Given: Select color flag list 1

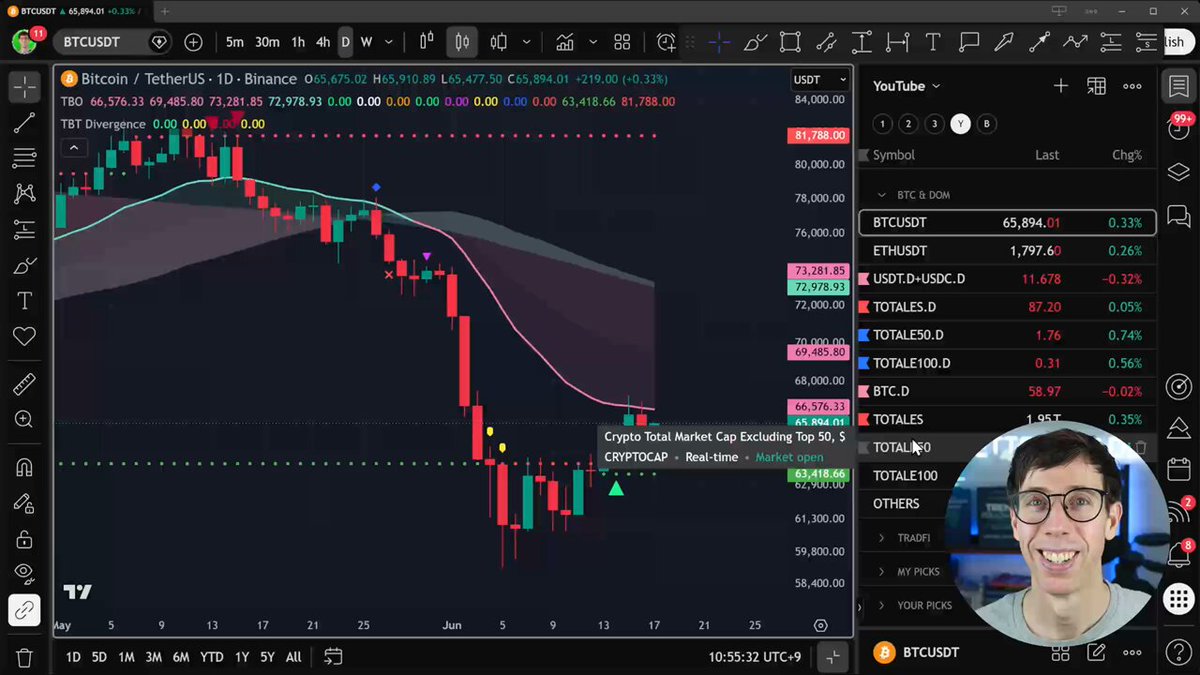Looking at the screenshot, I should coord(882,124).
